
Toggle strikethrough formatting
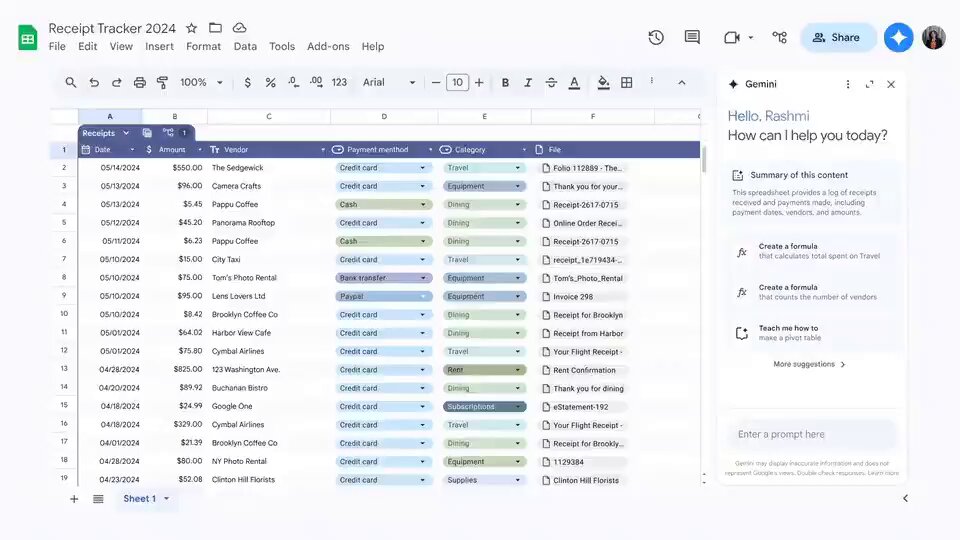[551, 83]
